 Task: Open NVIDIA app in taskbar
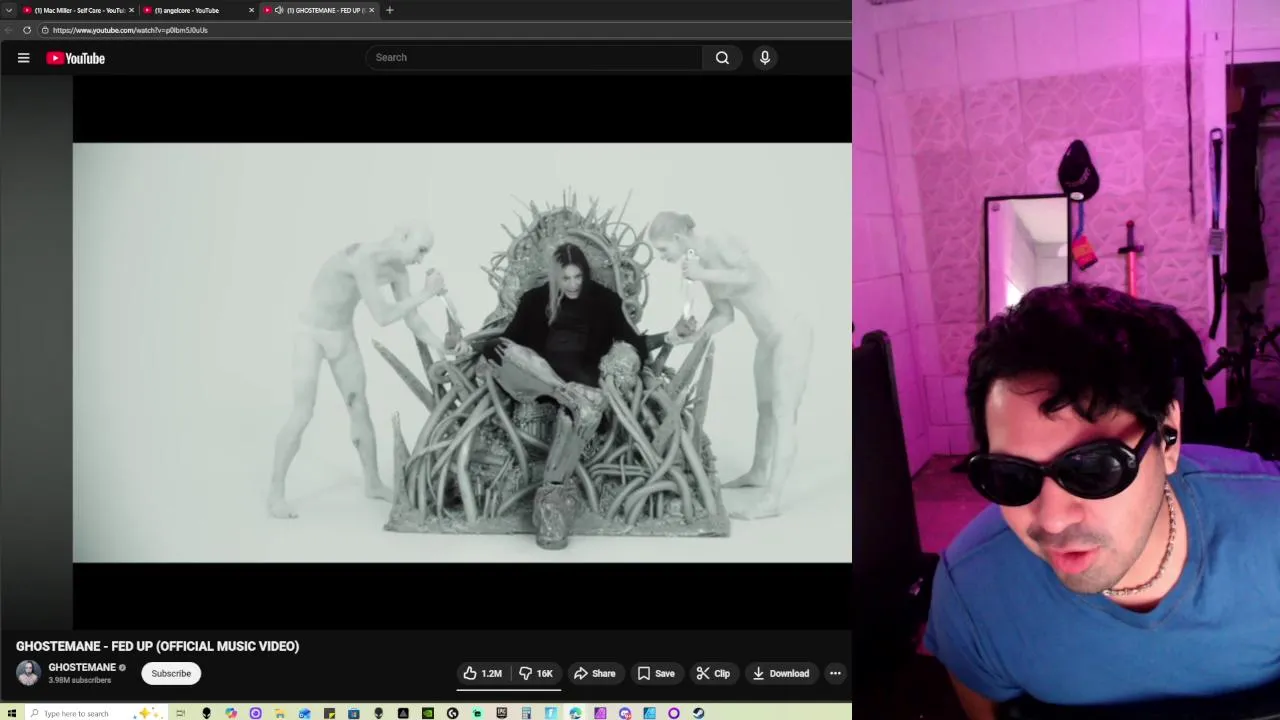coord(428,713)
